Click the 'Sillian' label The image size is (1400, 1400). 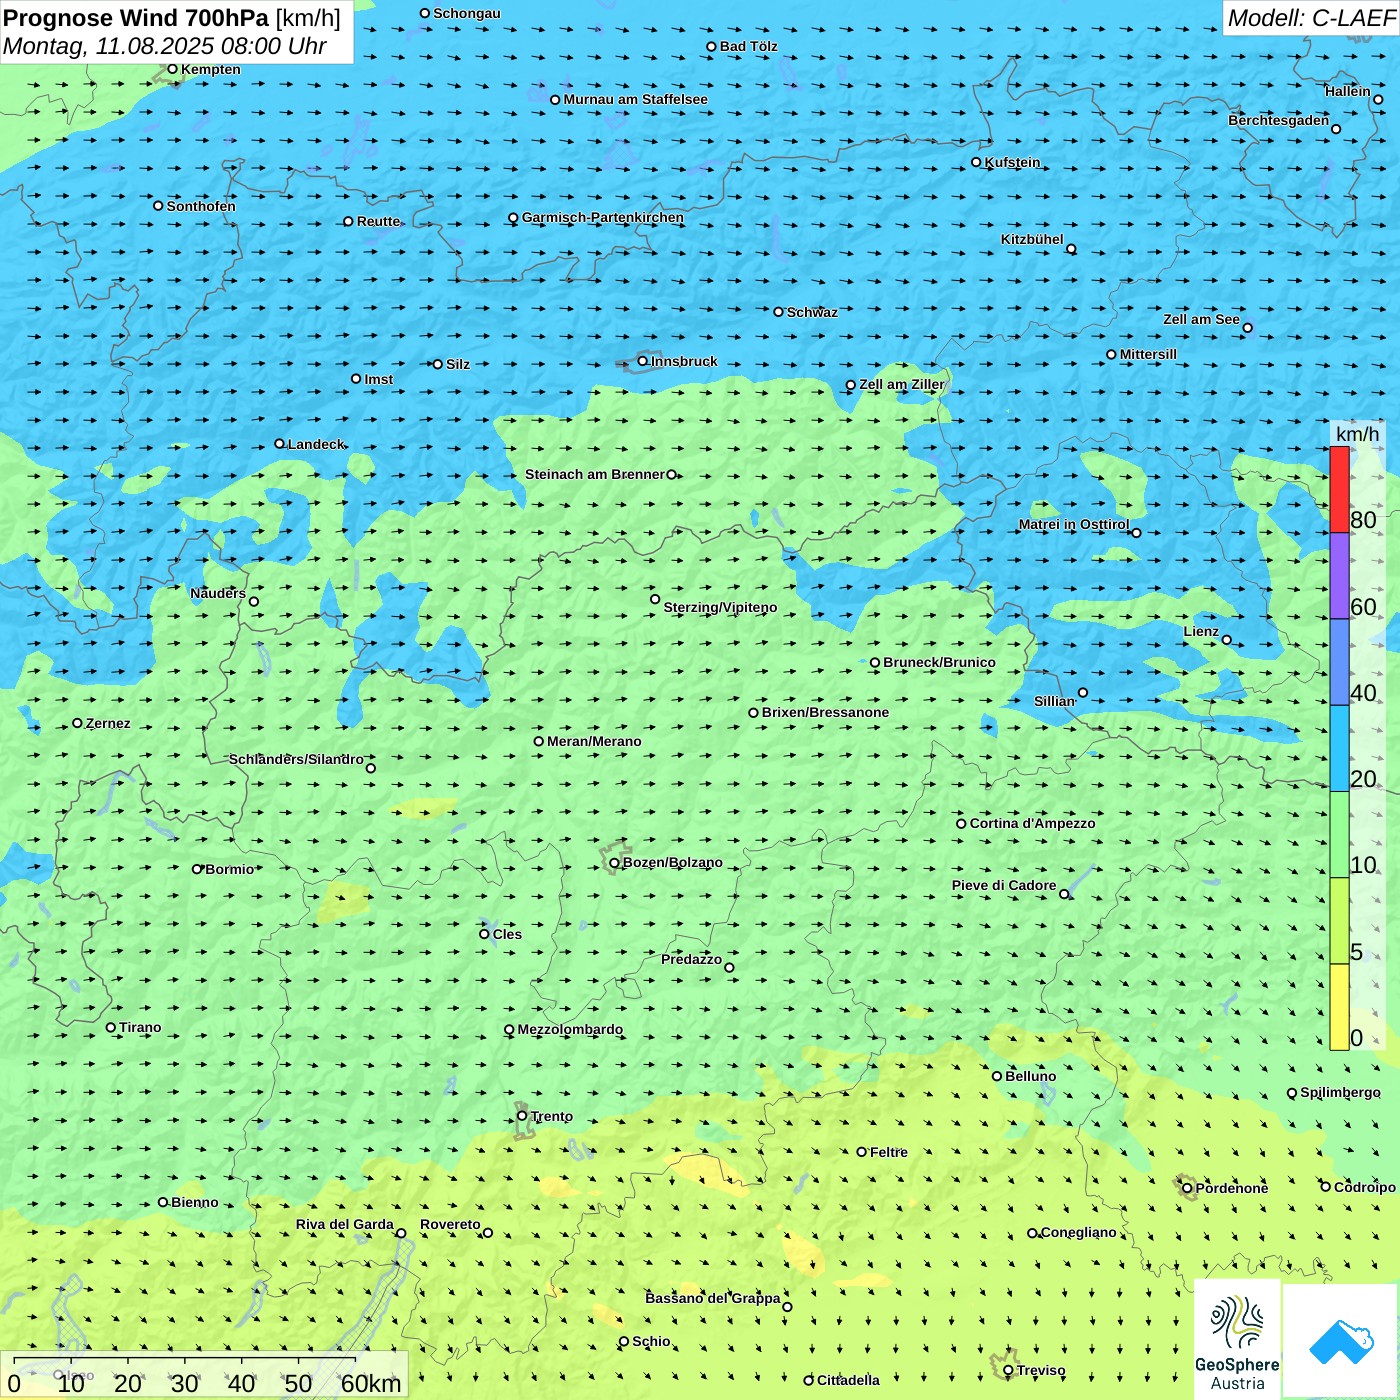pyautogui.click(x=1054, y=701)
